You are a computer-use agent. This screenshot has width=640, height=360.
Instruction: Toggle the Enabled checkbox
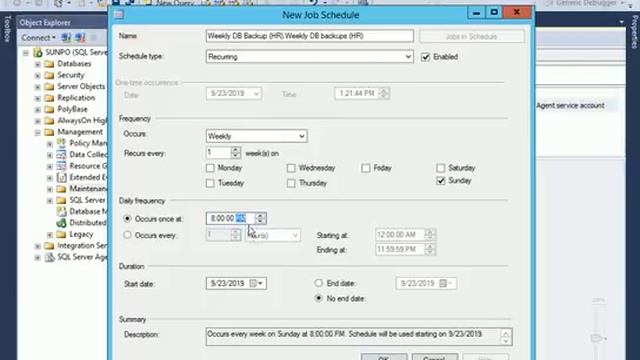click(x=425, y=57)
